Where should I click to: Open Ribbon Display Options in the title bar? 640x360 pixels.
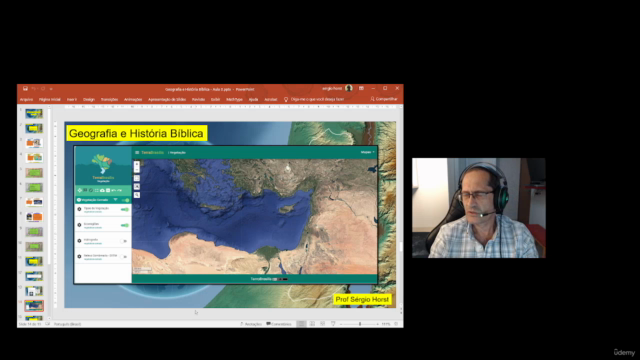pyautogui.click(x=361, y=88)
